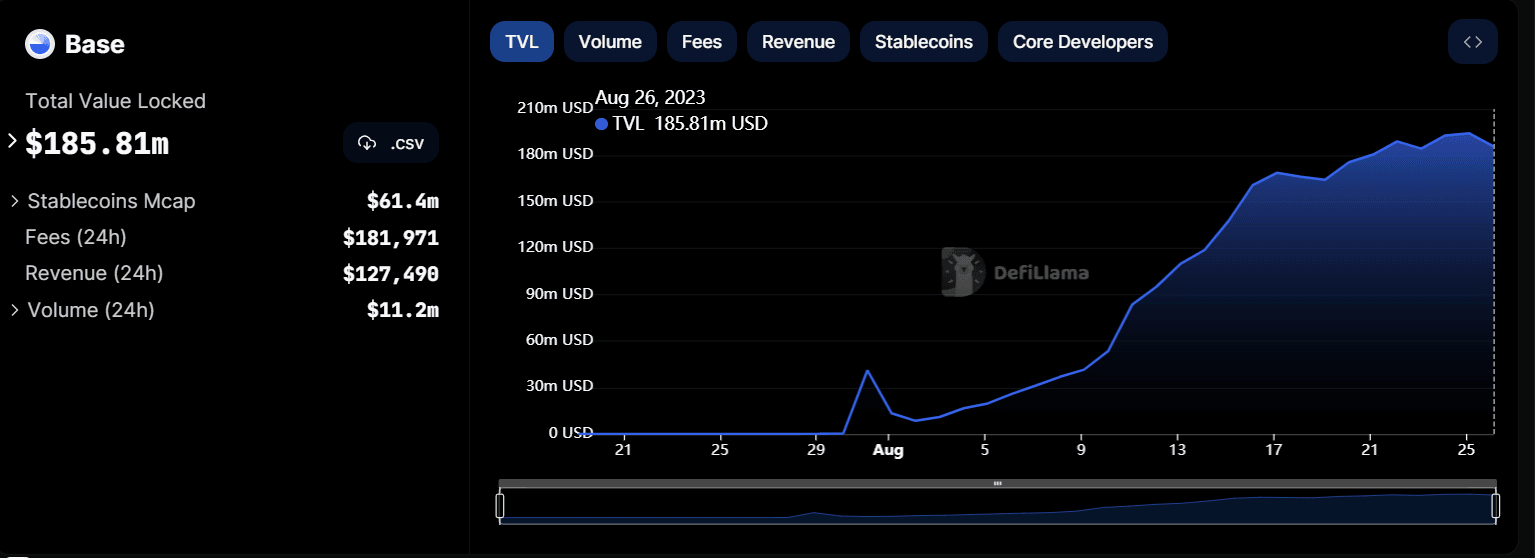Viewport: 1535px width, 558px height.
Task: Click the right handle of date range slider
Action: coord(1495,506)
